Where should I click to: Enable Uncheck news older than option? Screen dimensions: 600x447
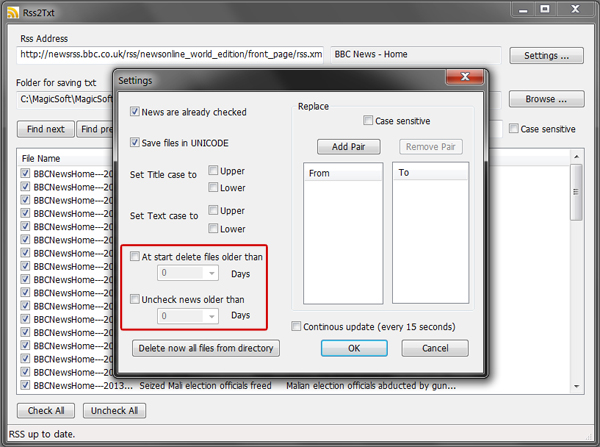click(135, 299)
